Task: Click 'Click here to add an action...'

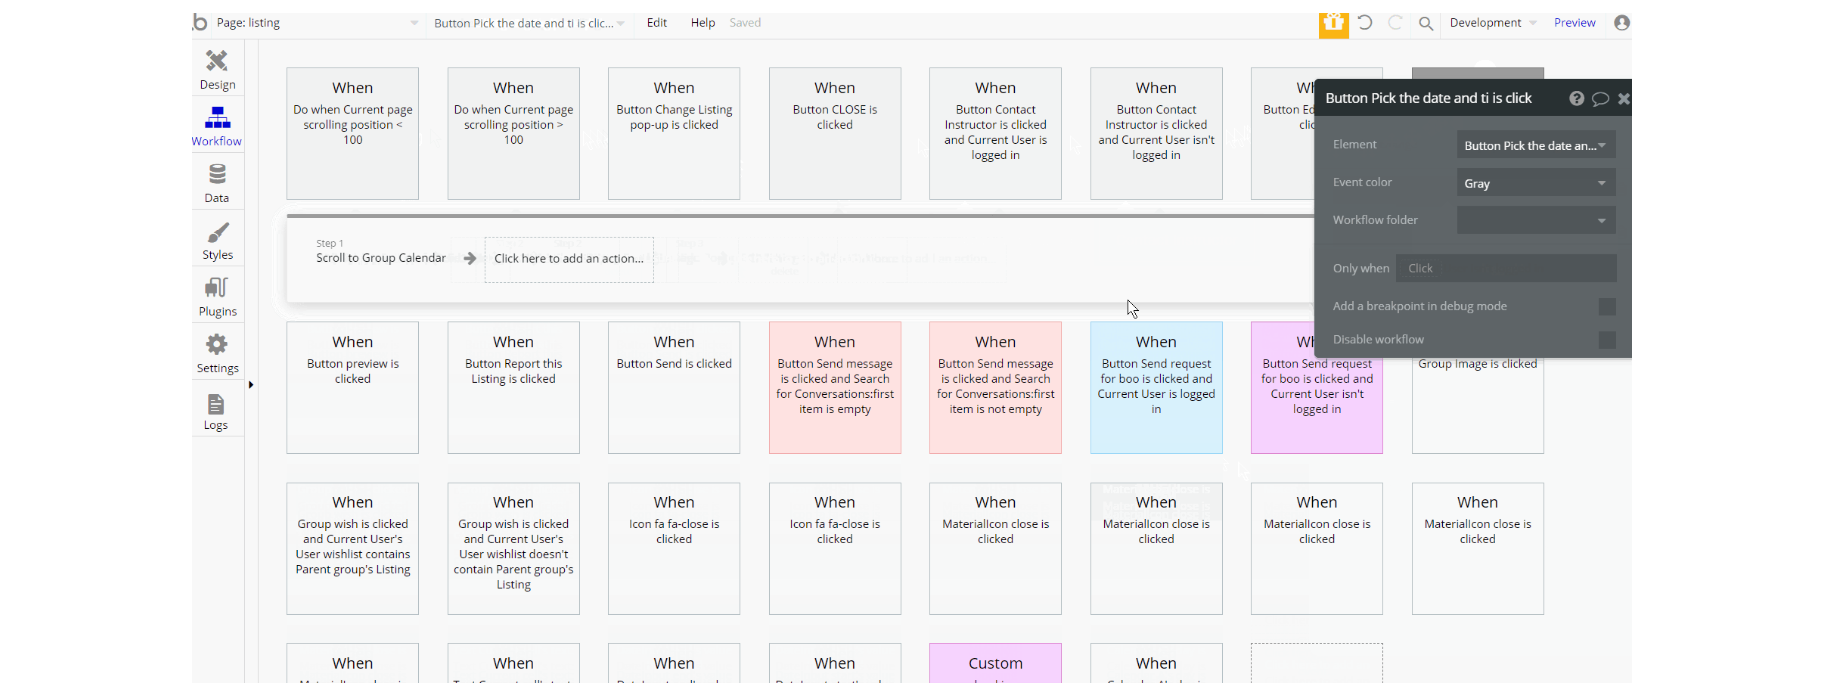Action: pyautogui.click(x=569, y=259)
